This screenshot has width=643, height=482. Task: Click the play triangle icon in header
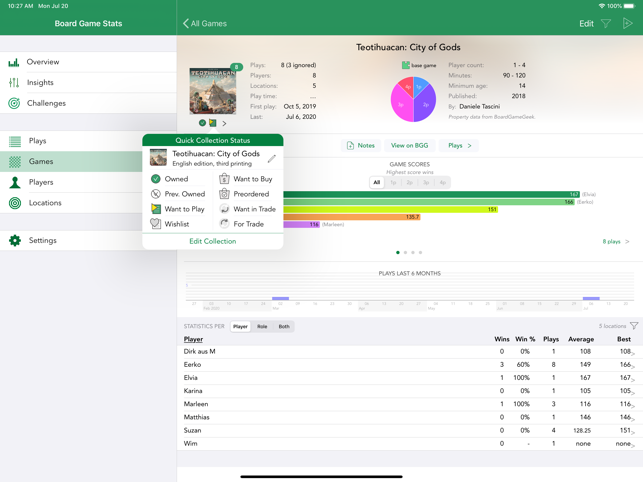coord(627,23)
